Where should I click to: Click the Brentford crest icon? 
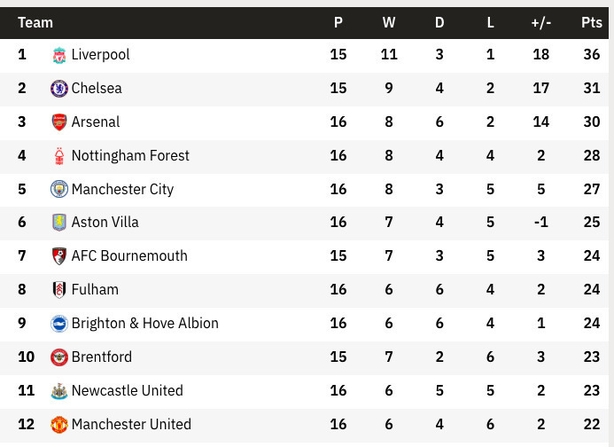pyautogui.click(x=59, y=357)
